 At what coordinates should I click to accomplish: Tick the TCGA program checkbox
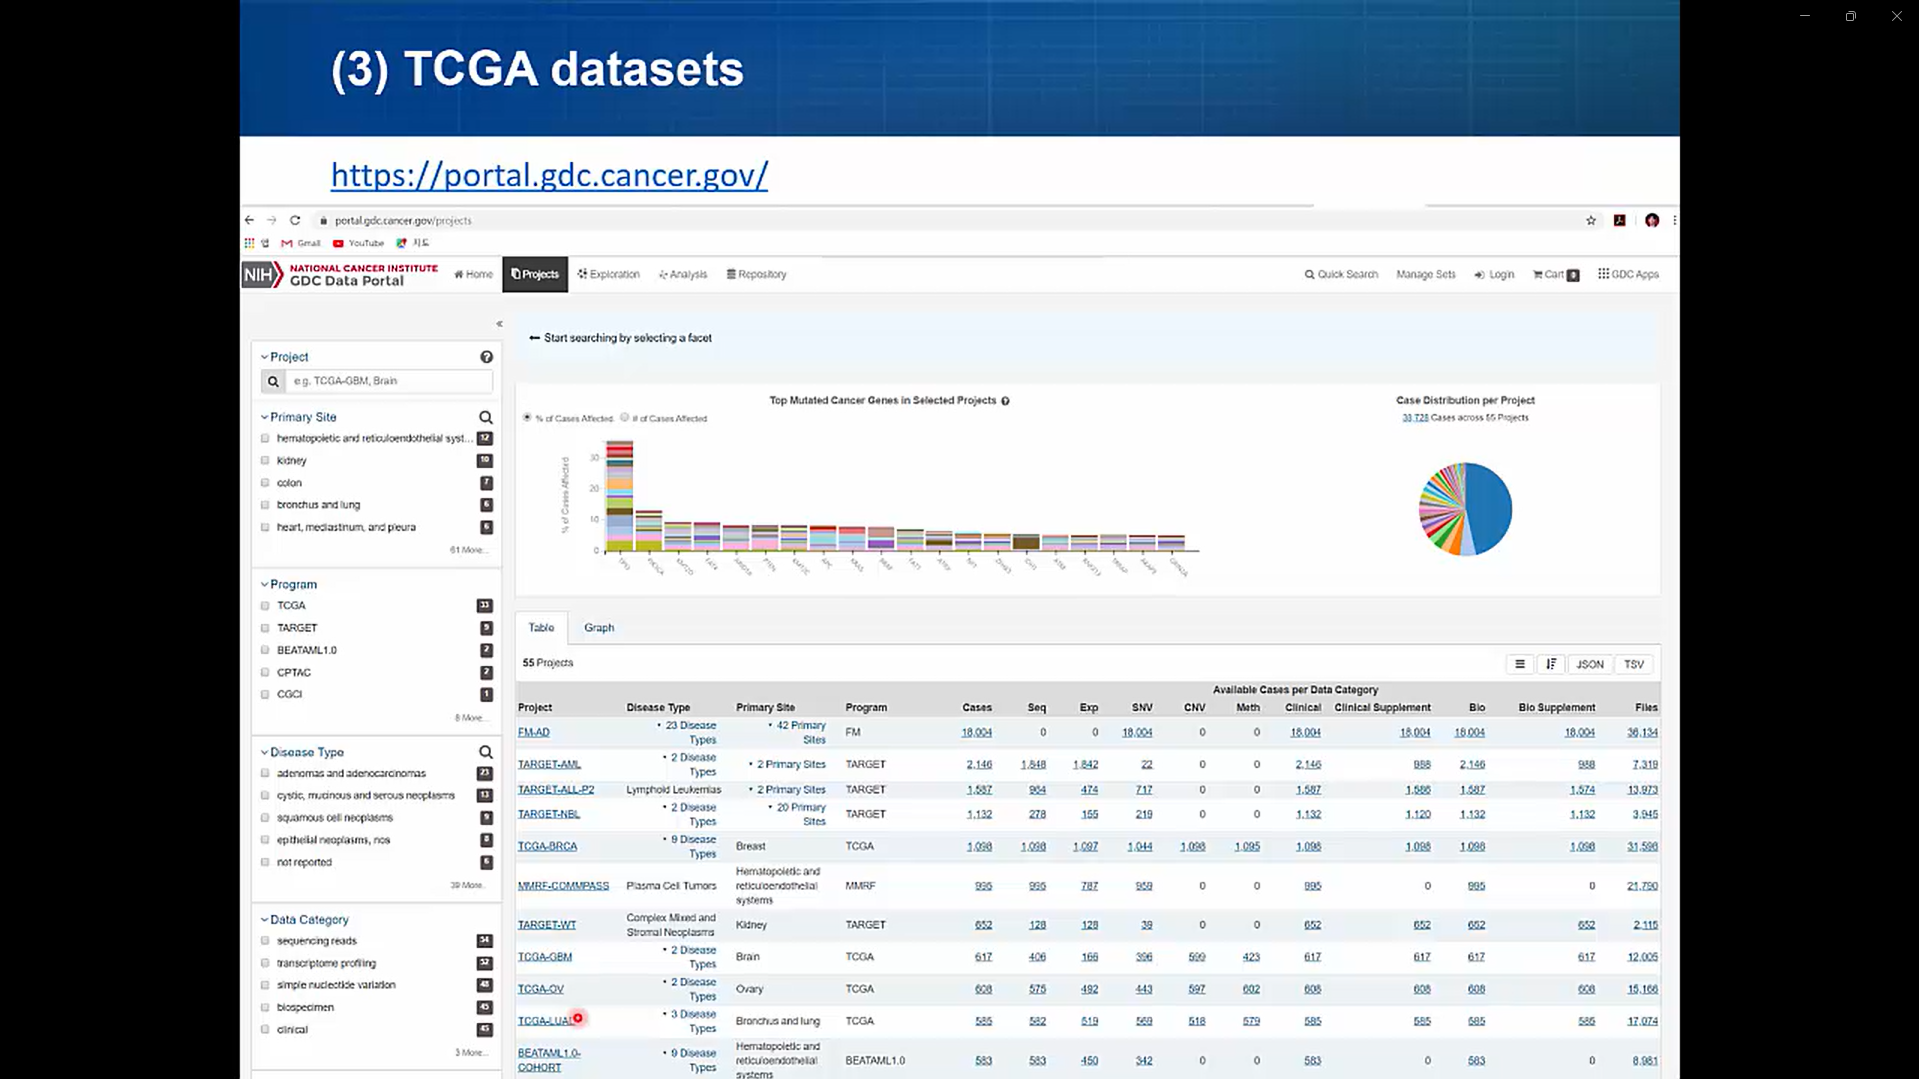coord(265,606)
